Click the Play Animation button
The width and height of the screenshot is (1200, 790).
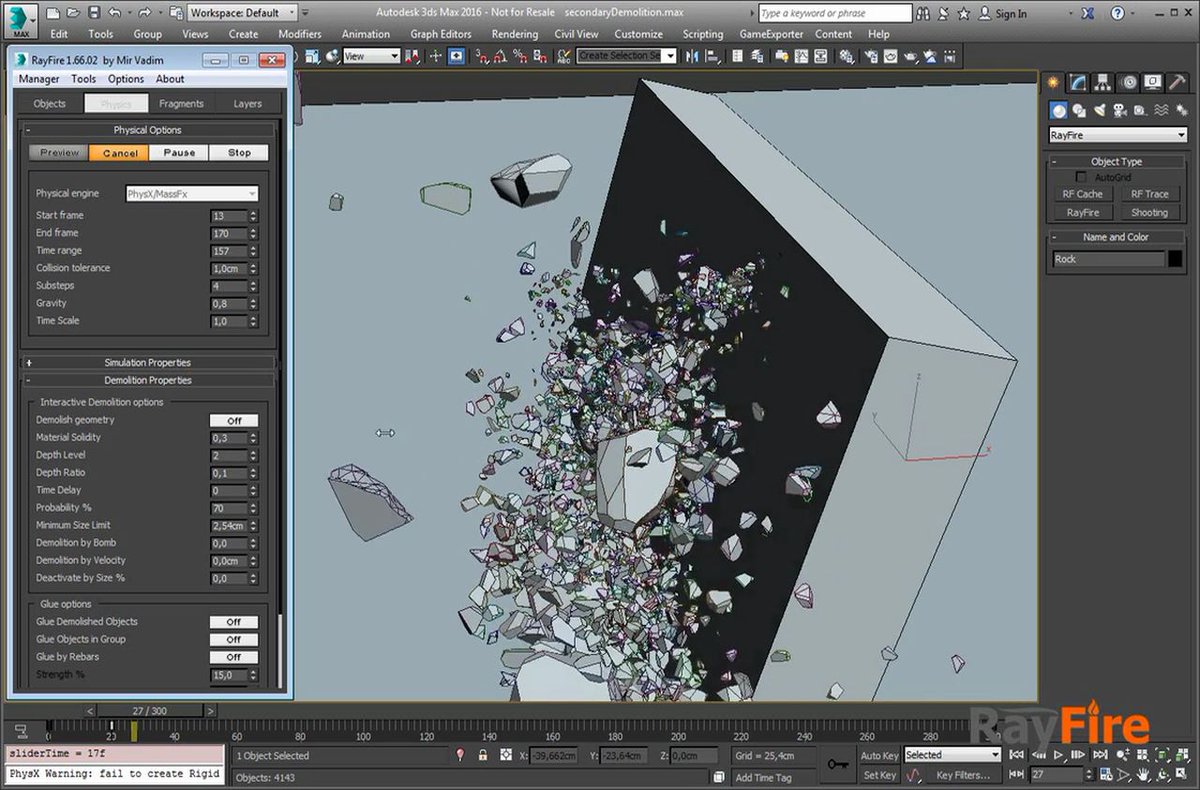tap(1059, 755)
